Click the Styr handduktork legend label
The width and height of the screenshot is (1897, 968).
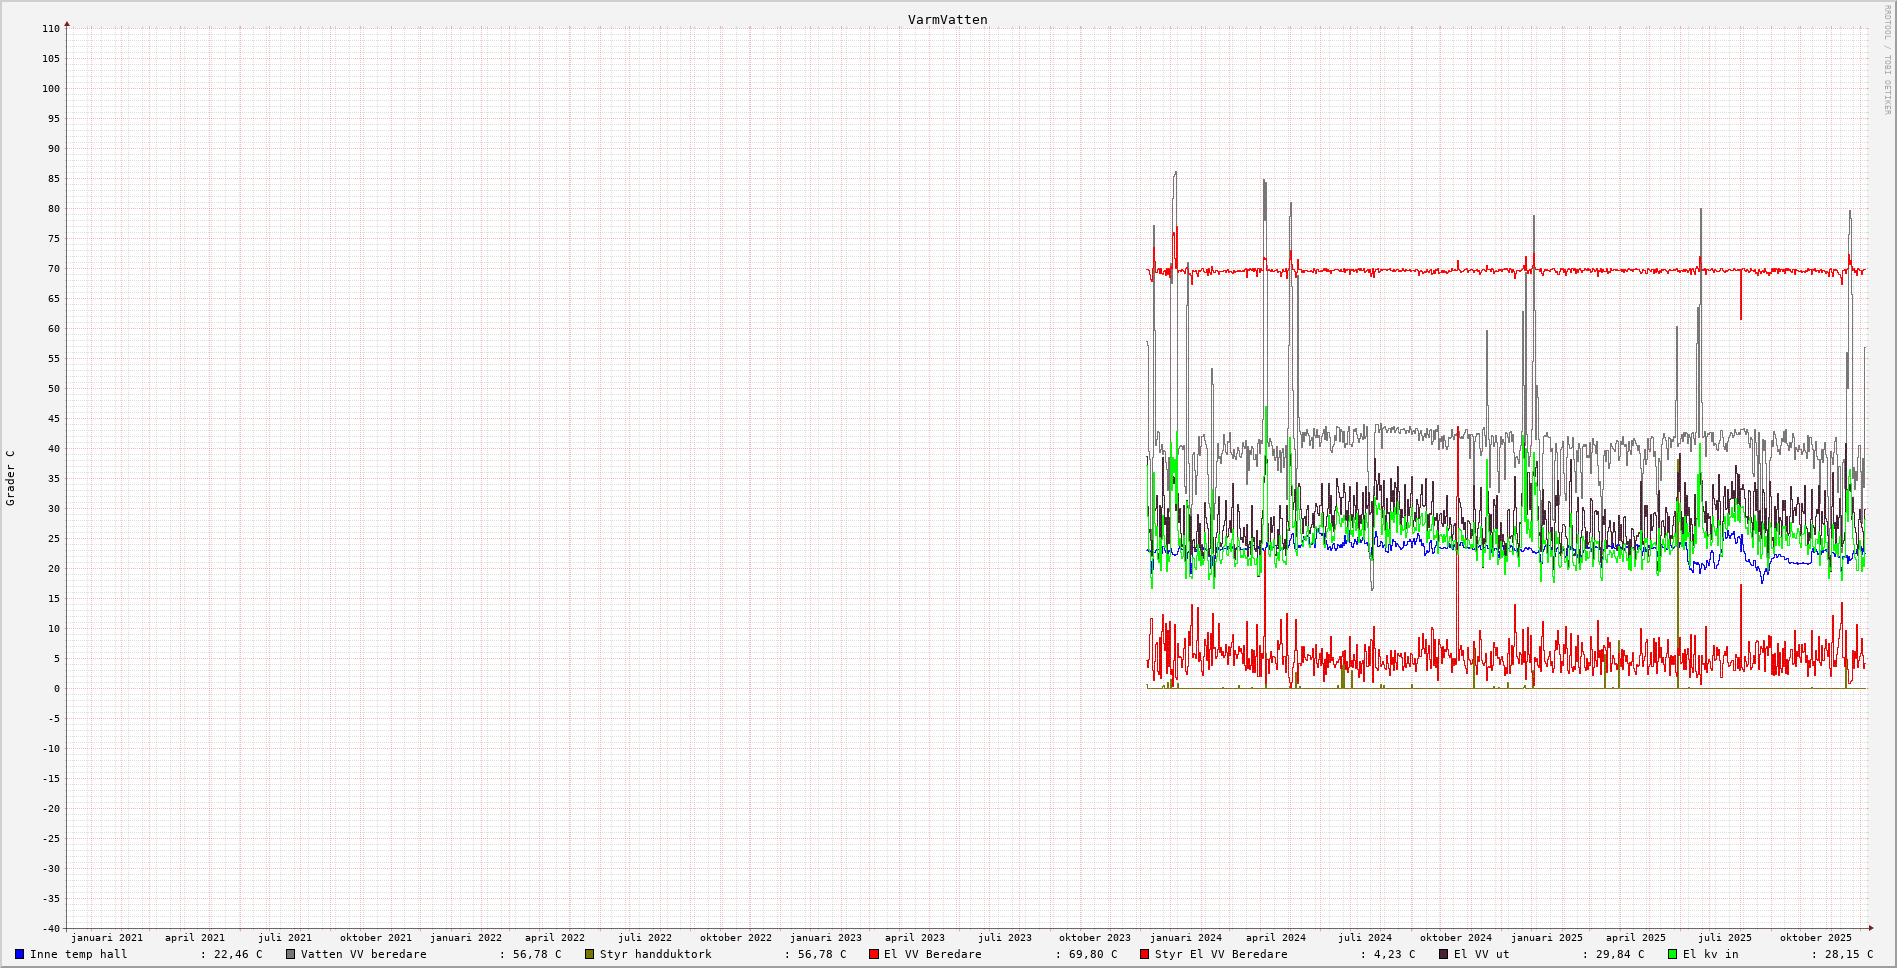click(x=655, y=954)
